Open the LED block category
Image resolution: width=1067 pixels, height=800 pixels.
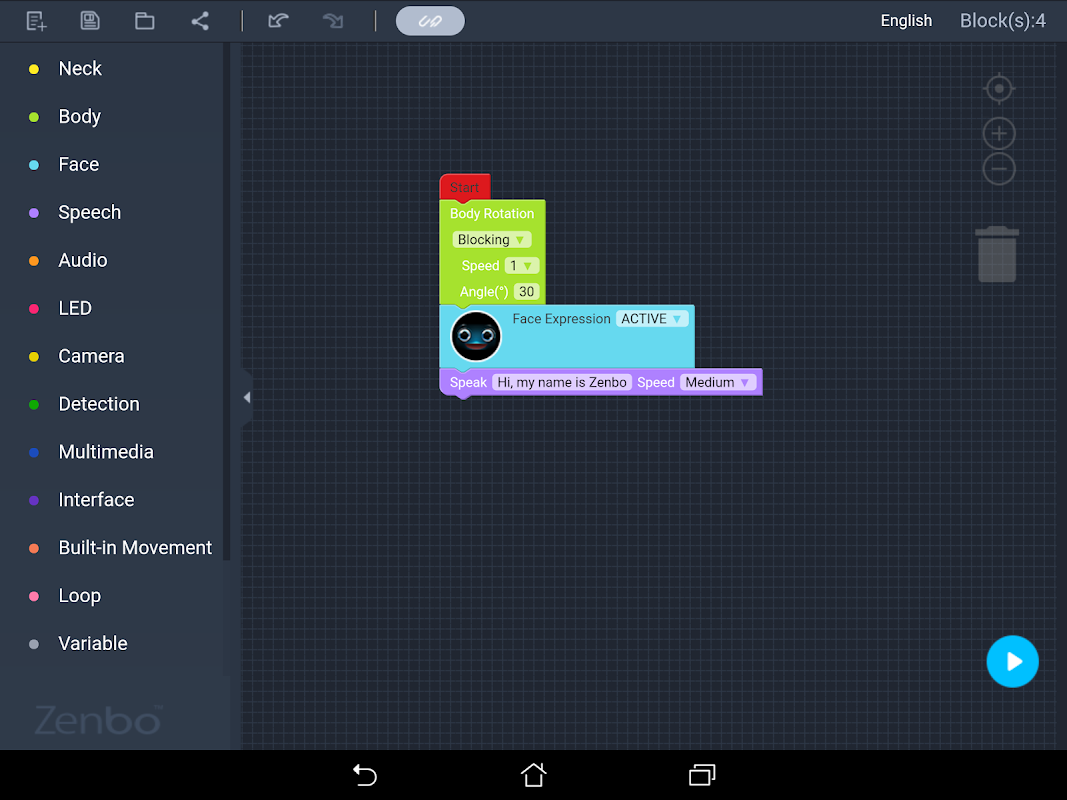coord(75,308)
